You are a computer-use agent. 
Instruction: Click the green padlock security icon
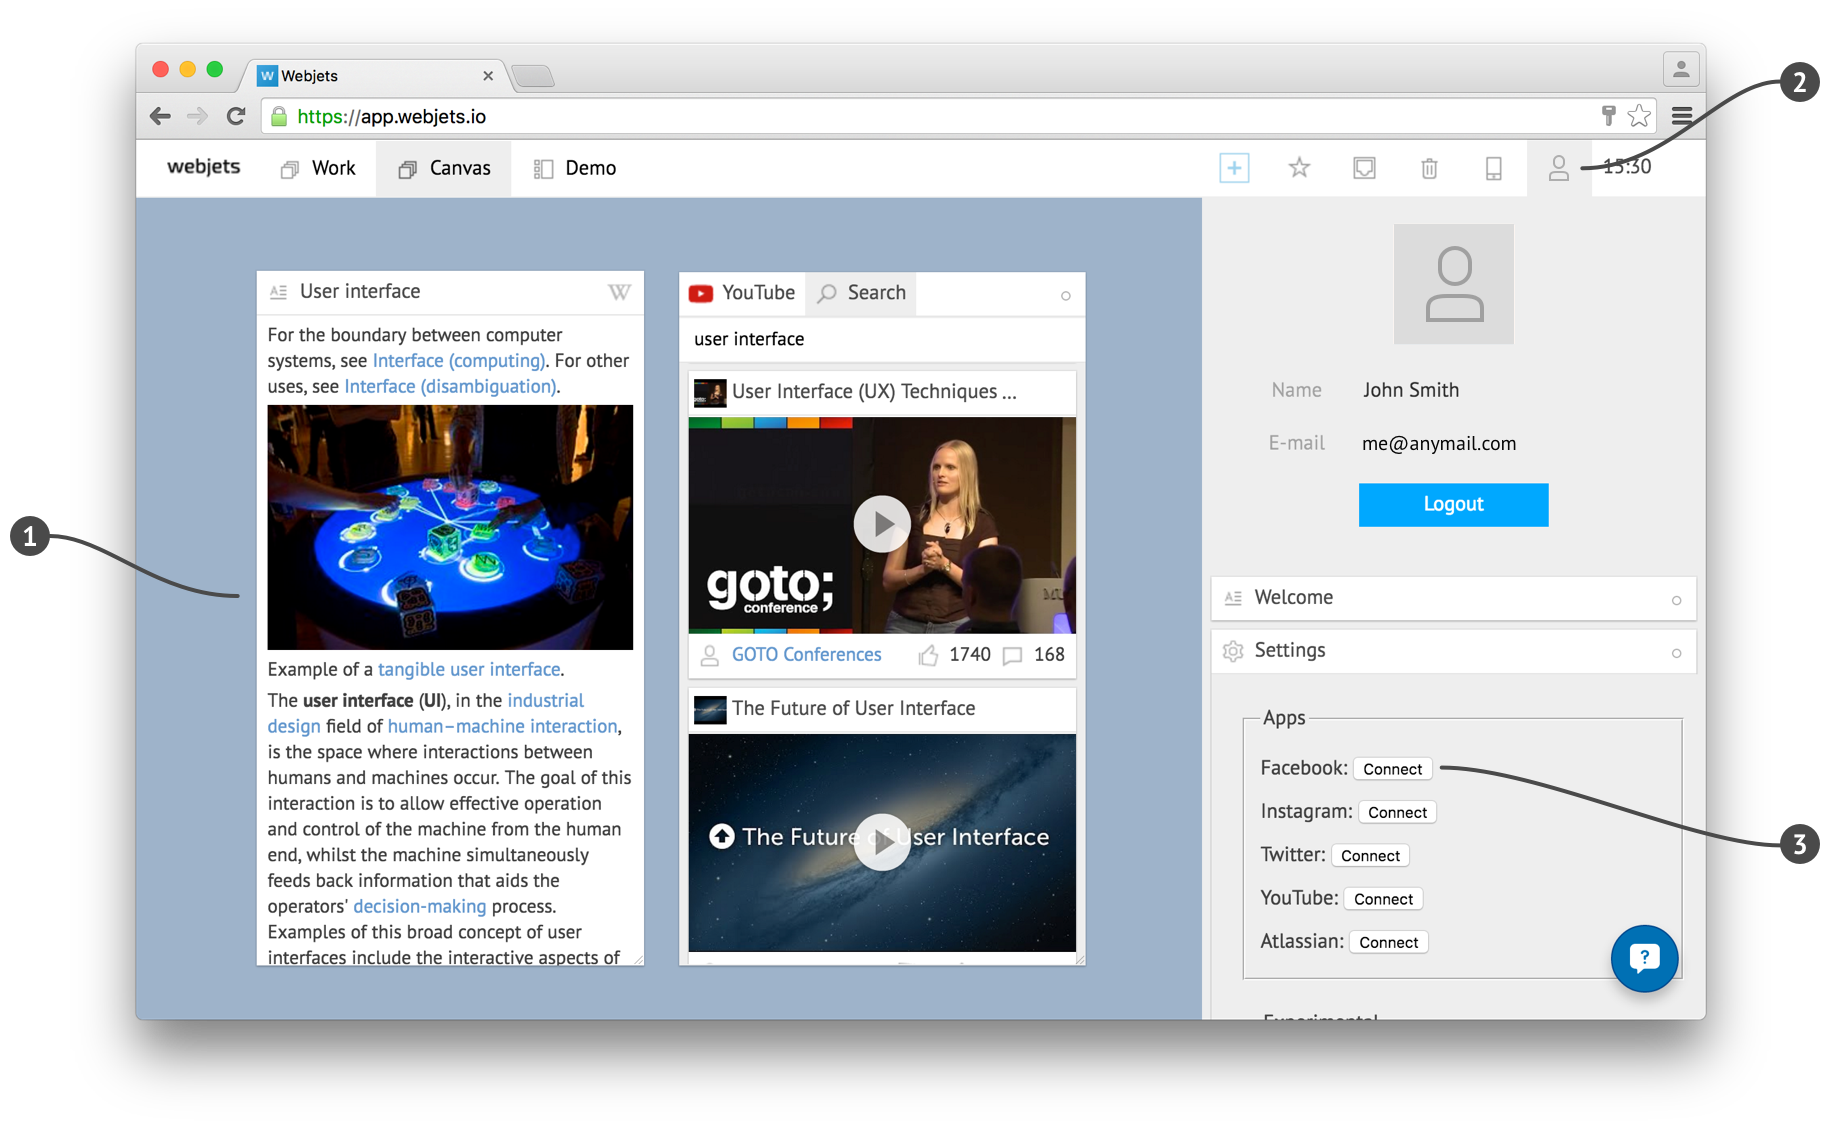(x=279, y=116)
